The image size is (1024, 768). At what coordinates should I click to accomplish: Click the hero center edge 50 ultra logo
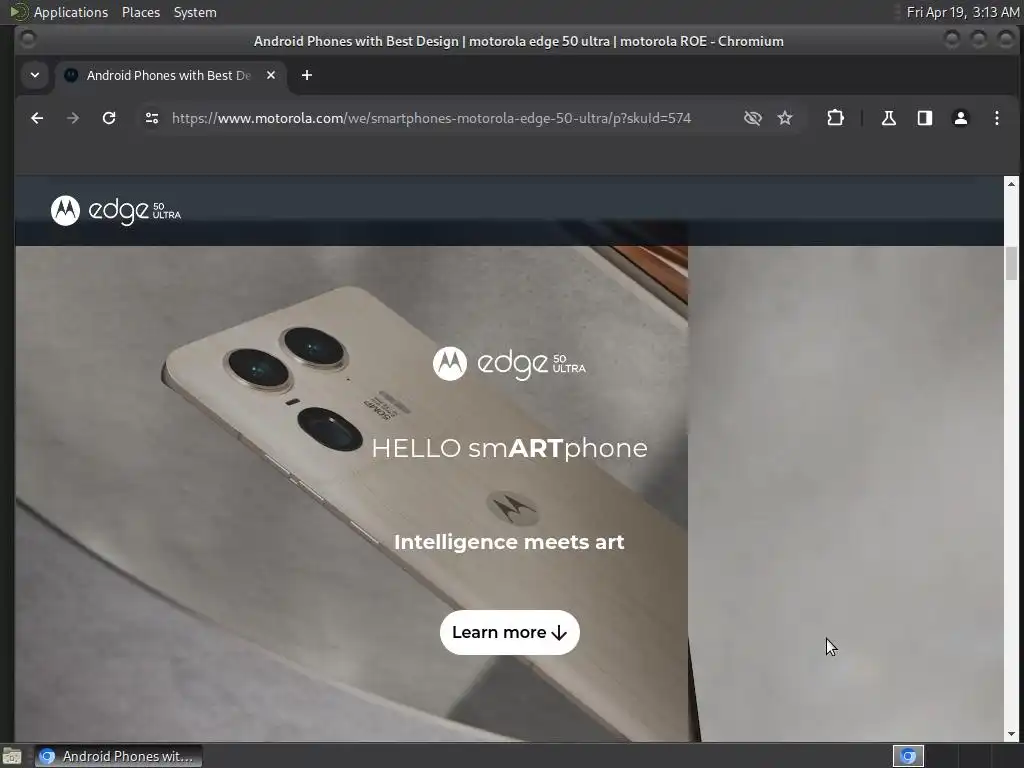[509, 363]
